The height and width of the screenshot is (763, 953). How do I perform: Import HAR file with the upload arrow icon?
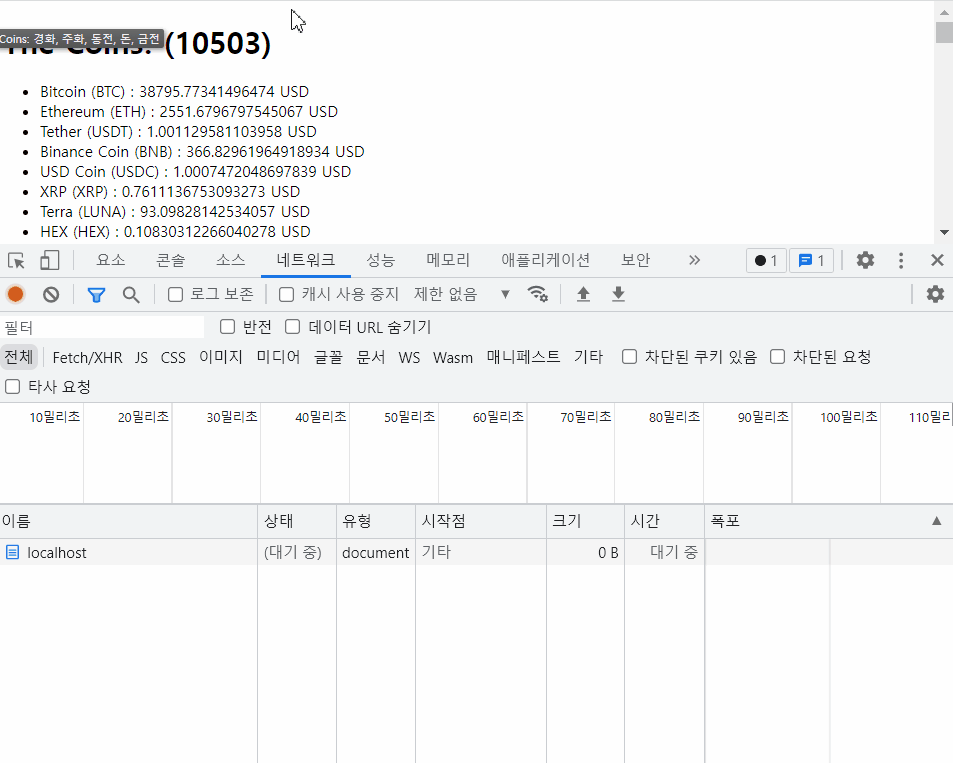coord(583,294)
